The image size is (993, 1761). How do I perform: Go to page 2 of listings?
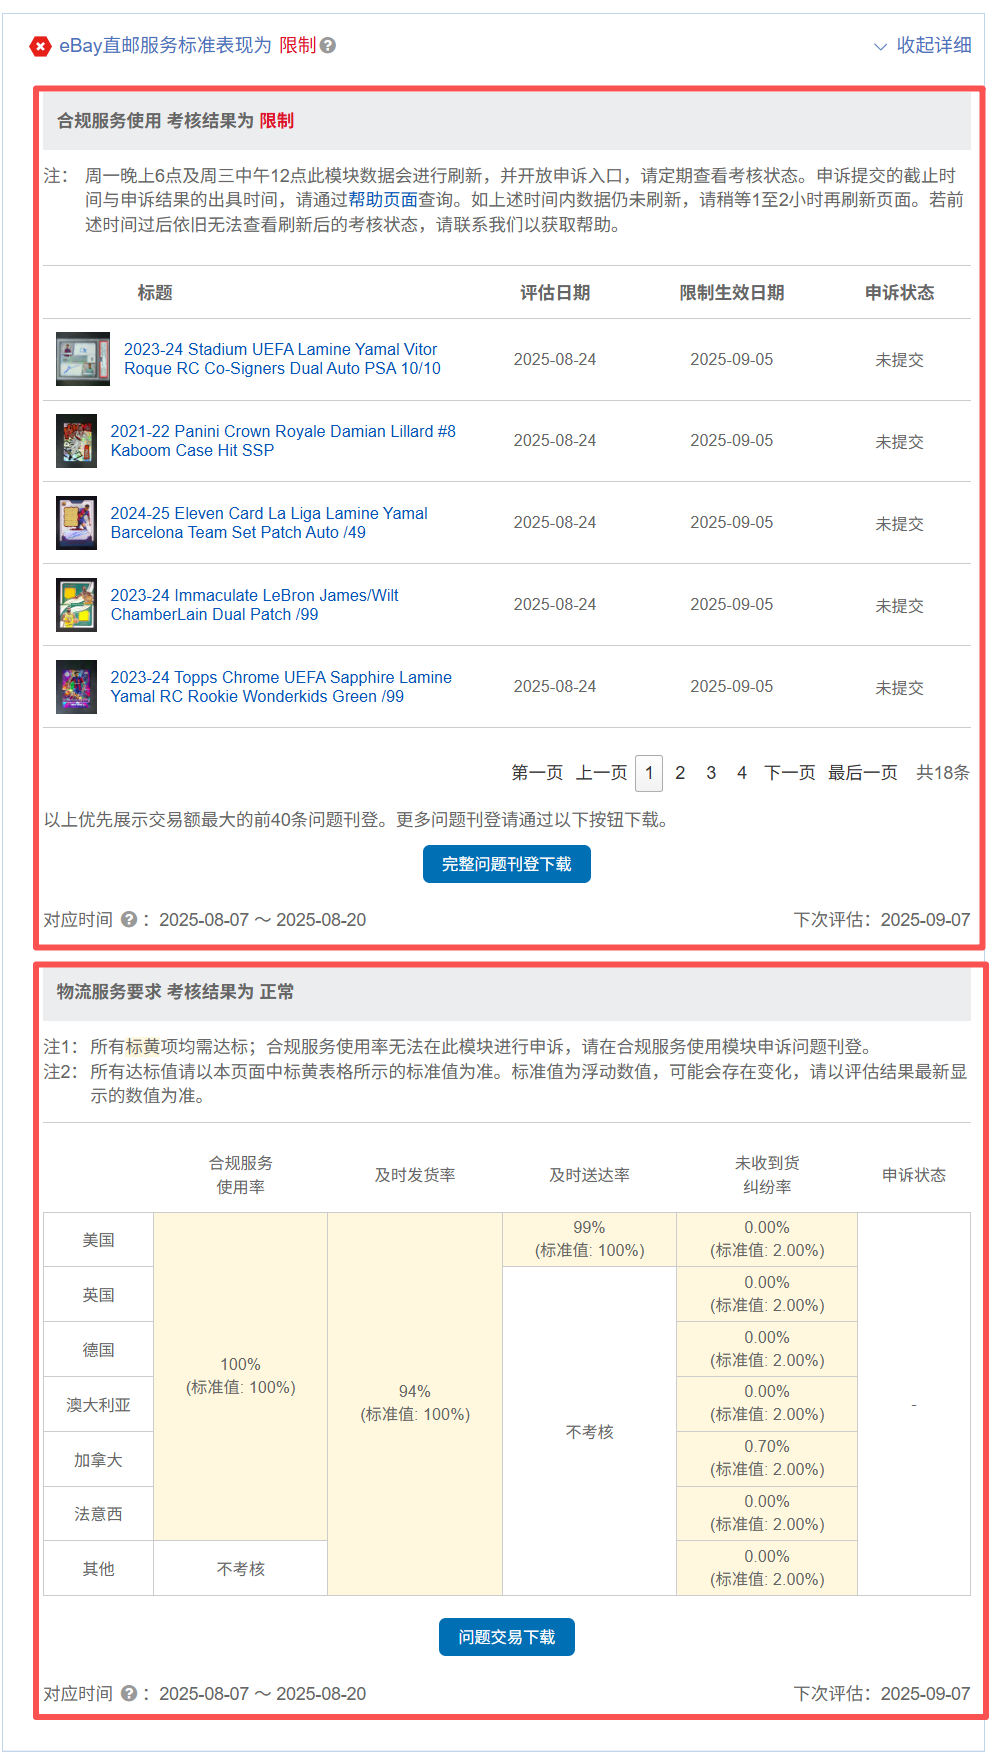click(x=680, y=773)
